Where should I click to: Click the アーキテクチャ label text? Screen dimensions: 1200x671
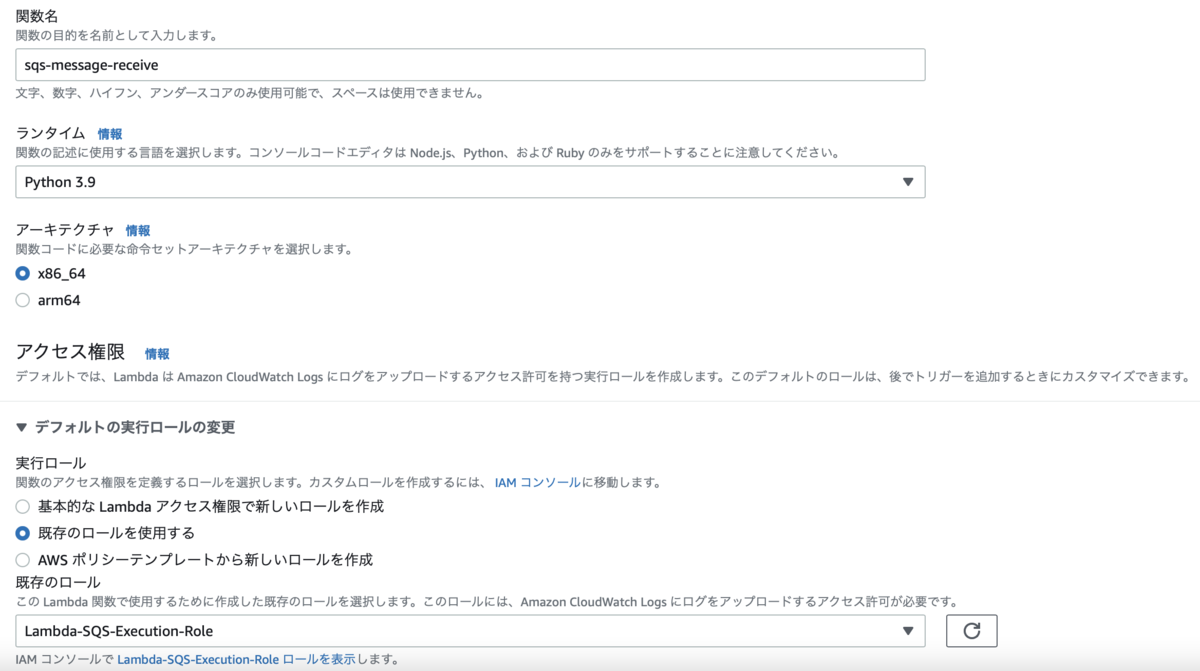[x=65, y=230]
